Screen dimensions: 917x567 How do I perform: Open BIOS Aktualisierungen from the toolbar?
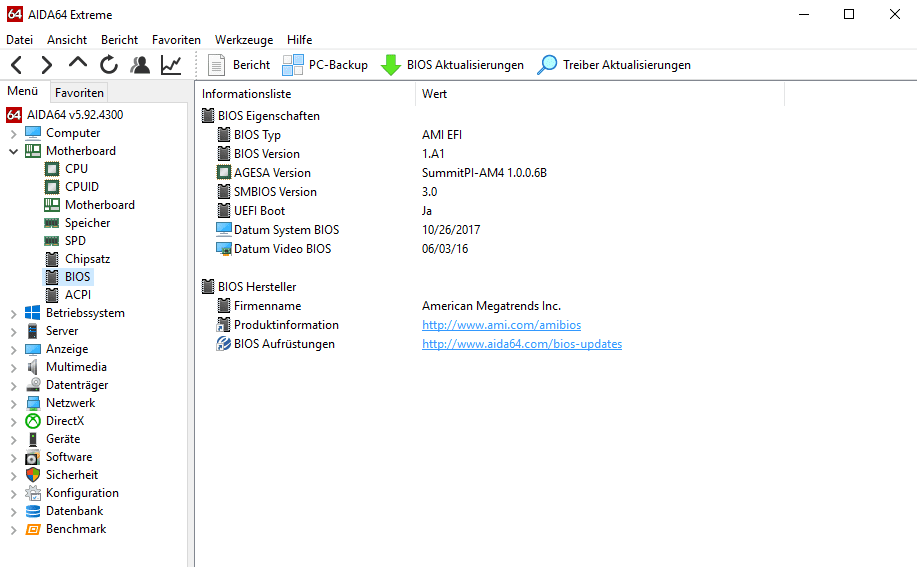point(452,65)
